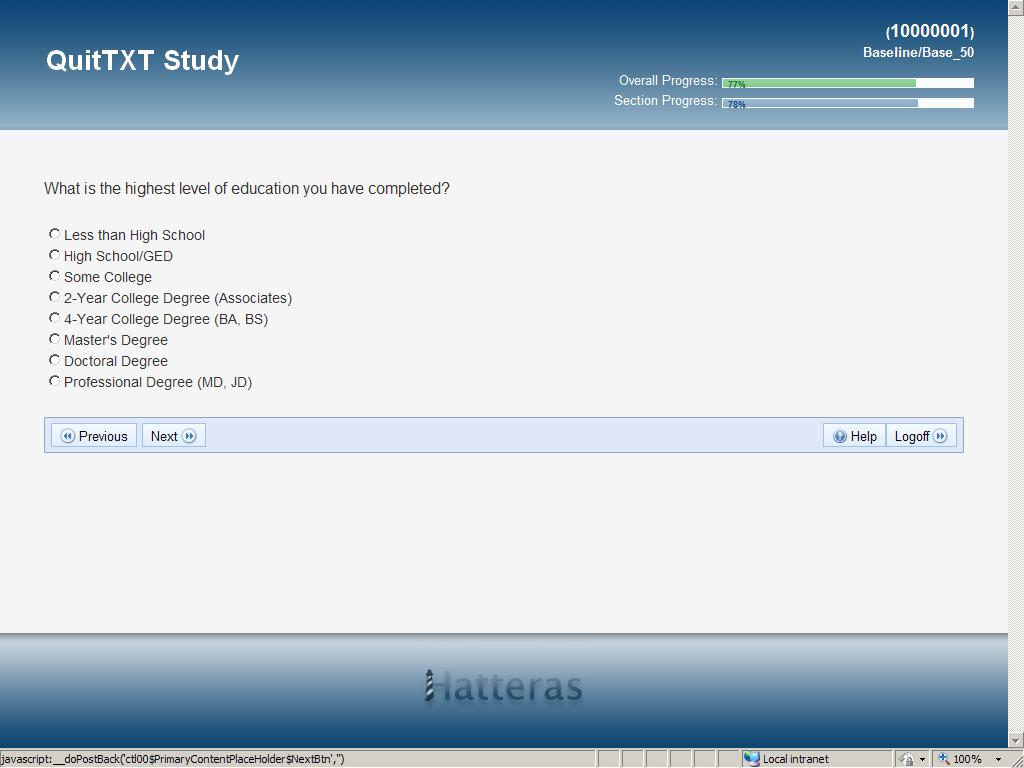Select the Less than High School option
Screen dimensions: 1024x768
click(54, 234)
